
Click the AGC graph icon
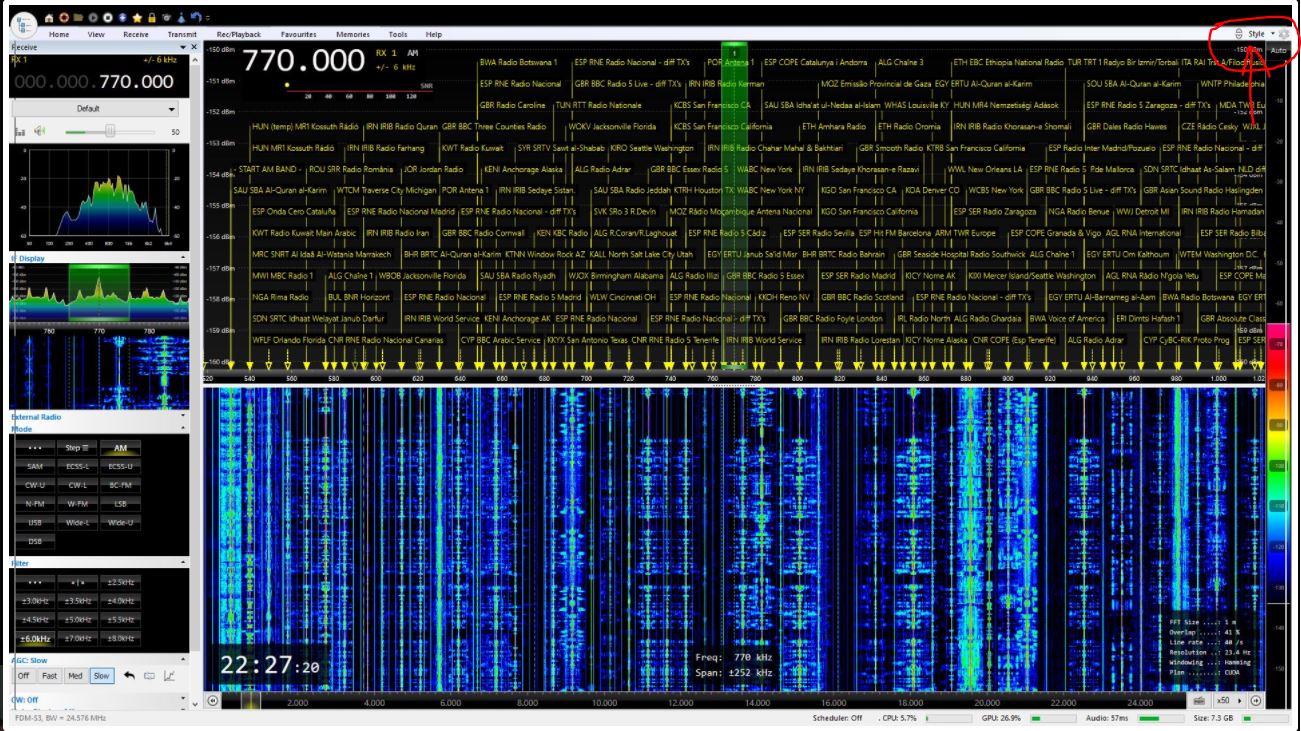point(169,676)
